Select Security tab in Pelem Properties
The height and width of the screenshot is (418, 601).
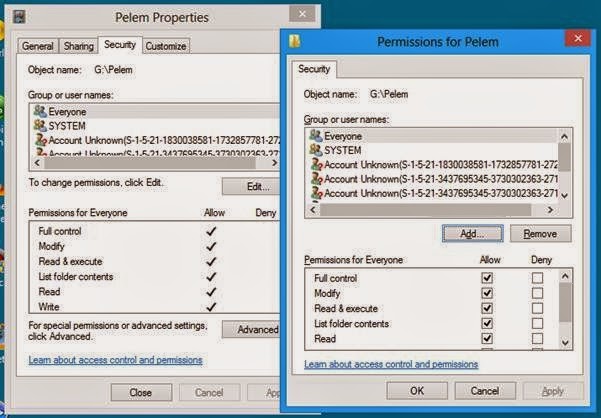120,45
